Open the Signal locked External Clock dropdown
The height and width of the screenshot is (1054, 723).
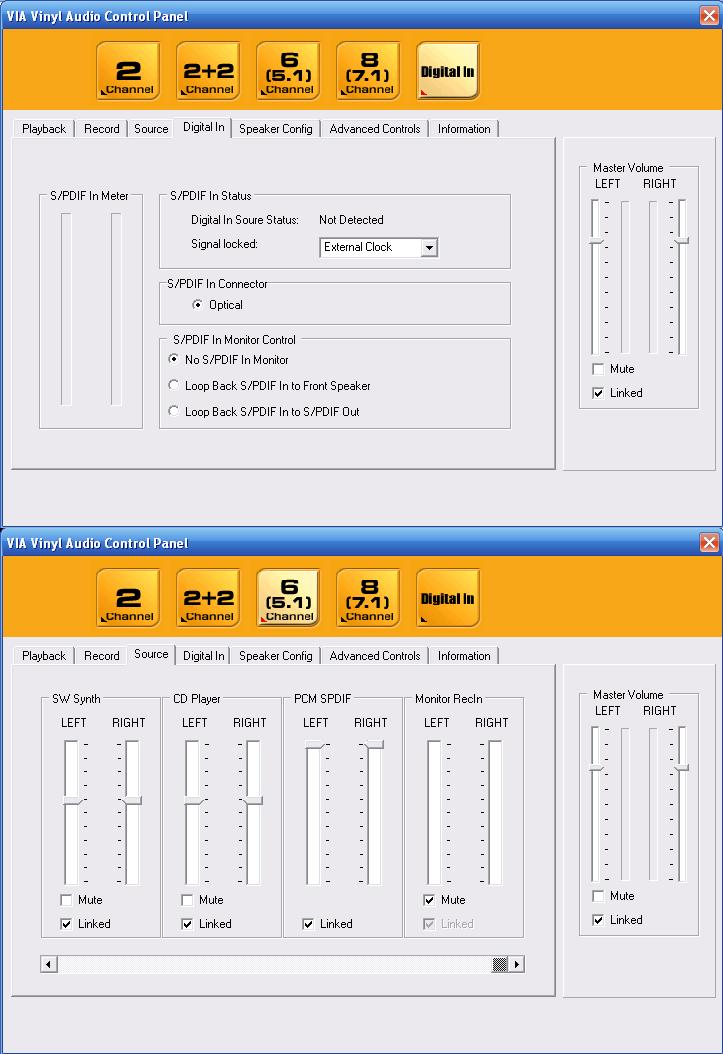click(429, 247)
